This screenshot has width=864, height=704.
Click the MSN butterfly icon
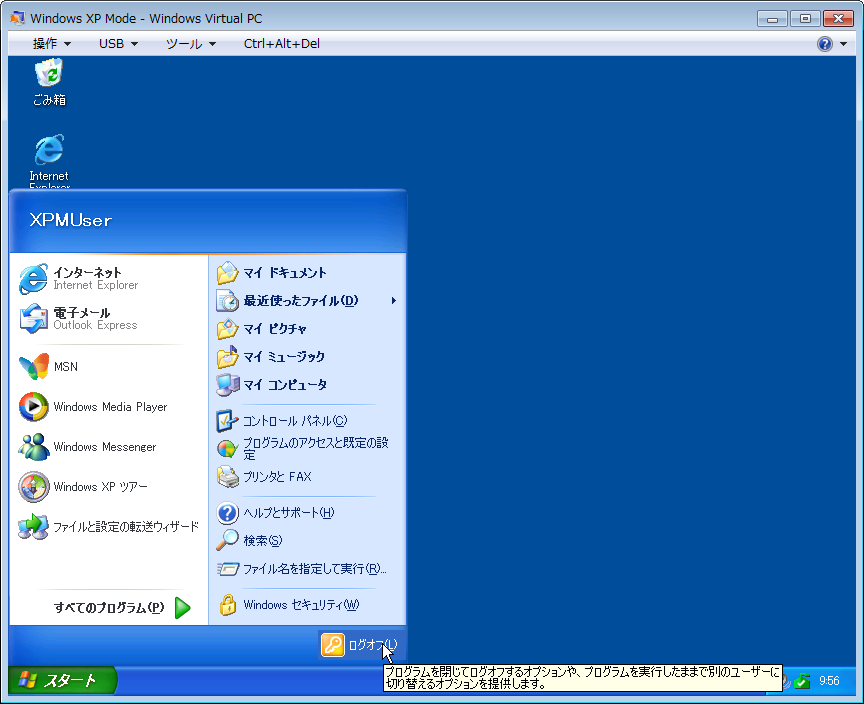click(x=33, y=366)
